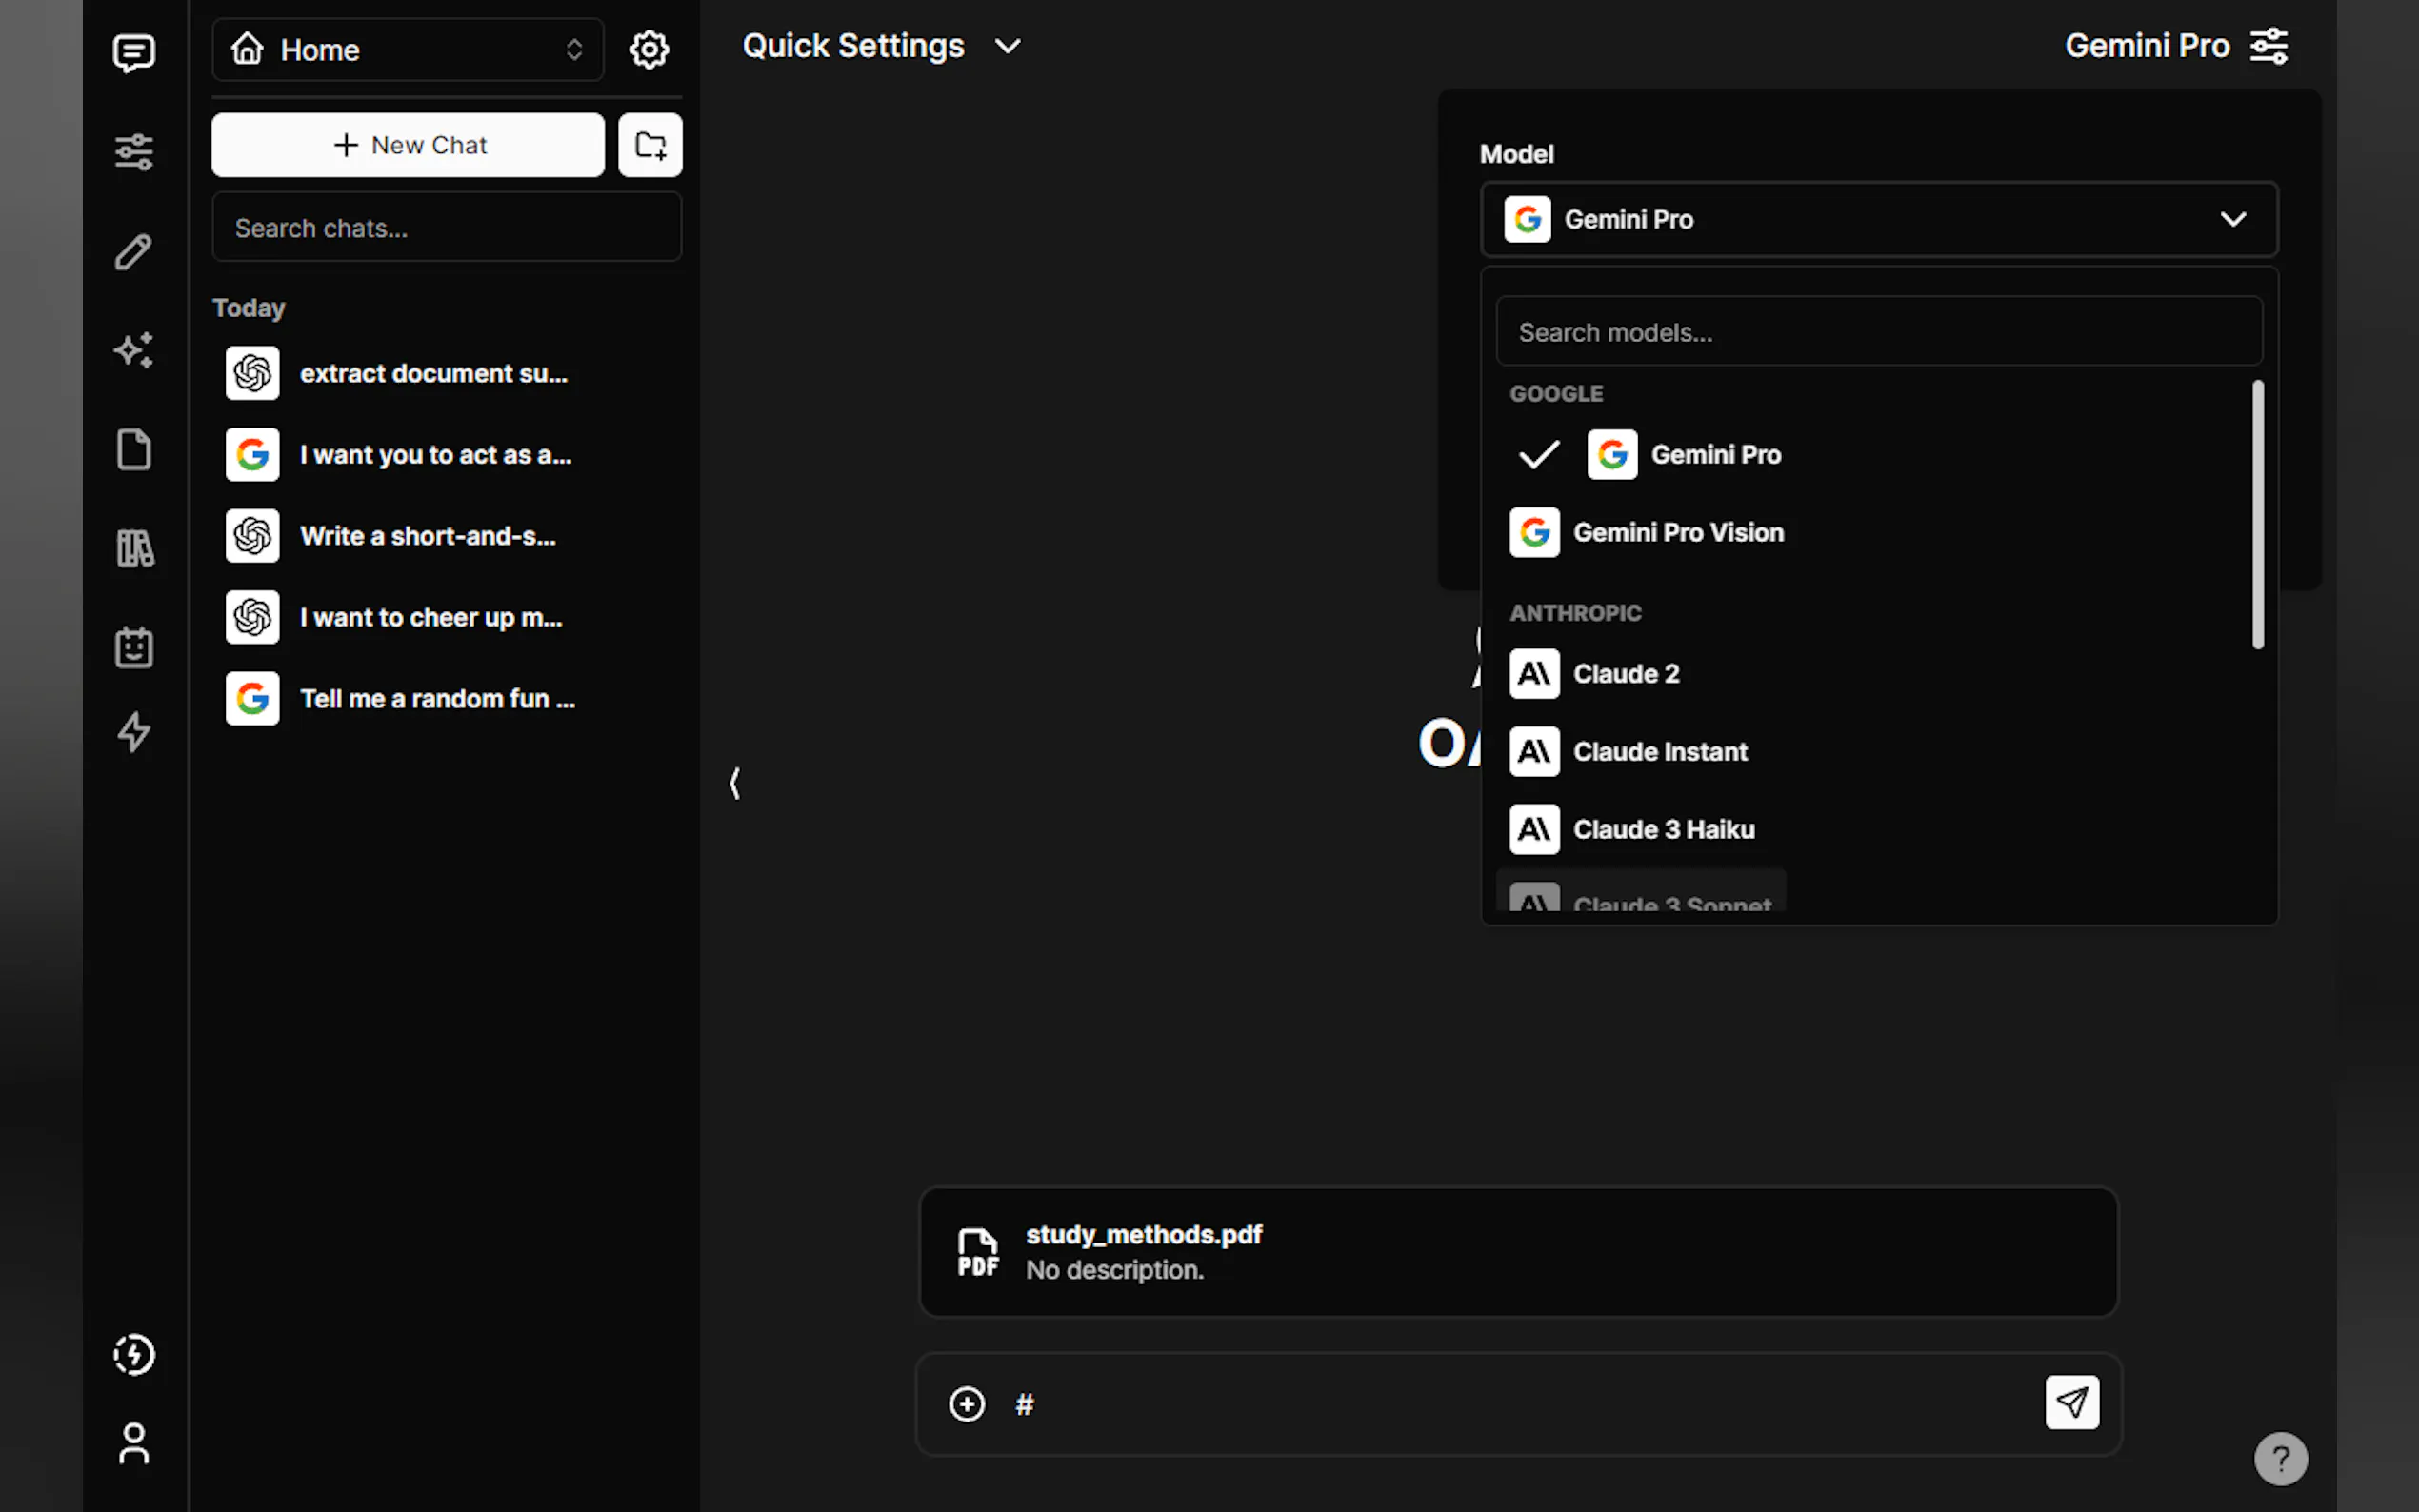
Task: Select the checked Gemini Pro model option
Action: pos(1714,455)
